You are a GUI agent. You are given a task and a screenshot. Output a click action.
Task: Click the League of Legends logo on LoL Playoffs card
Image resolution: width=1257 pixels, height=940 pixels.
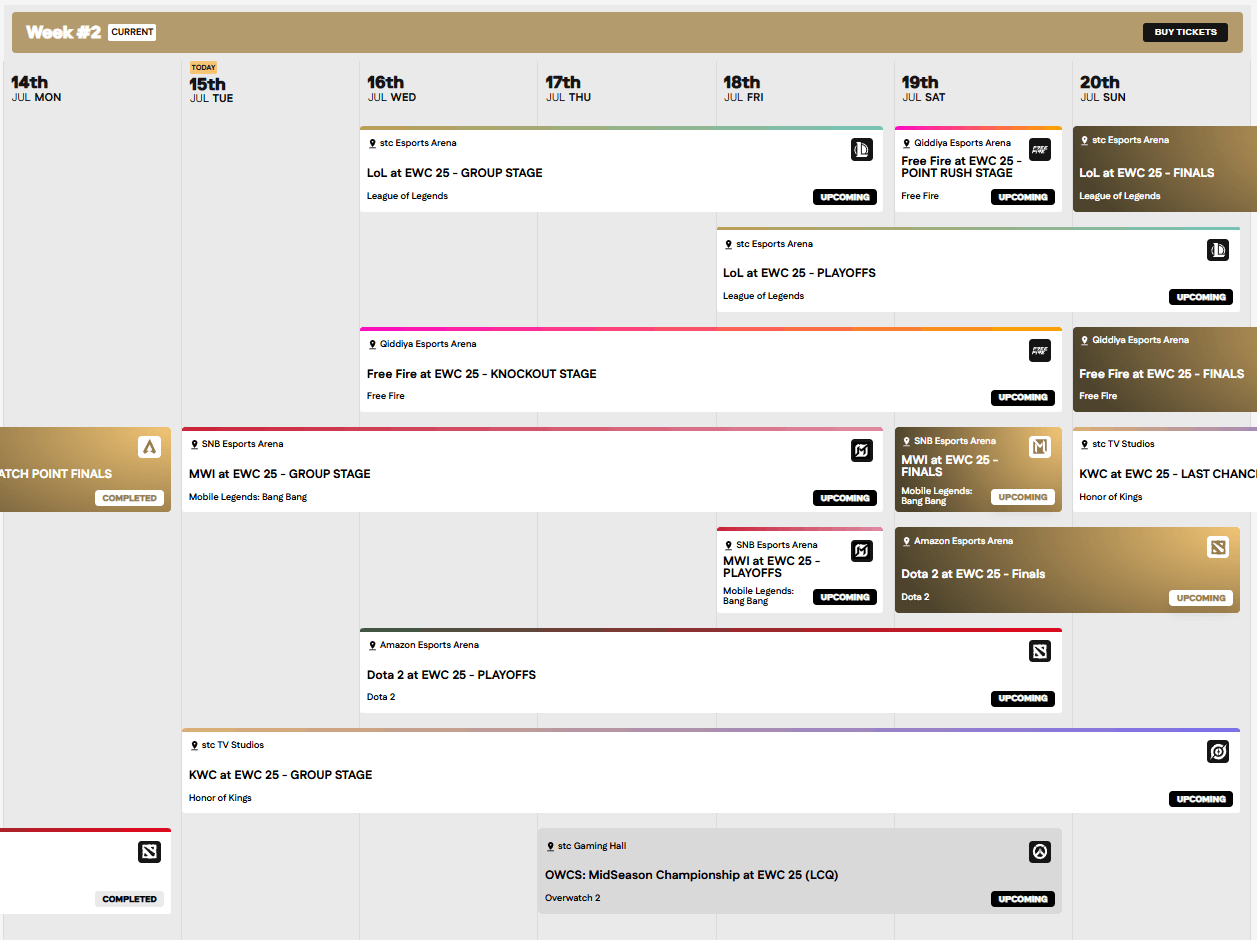(1218, 250)
